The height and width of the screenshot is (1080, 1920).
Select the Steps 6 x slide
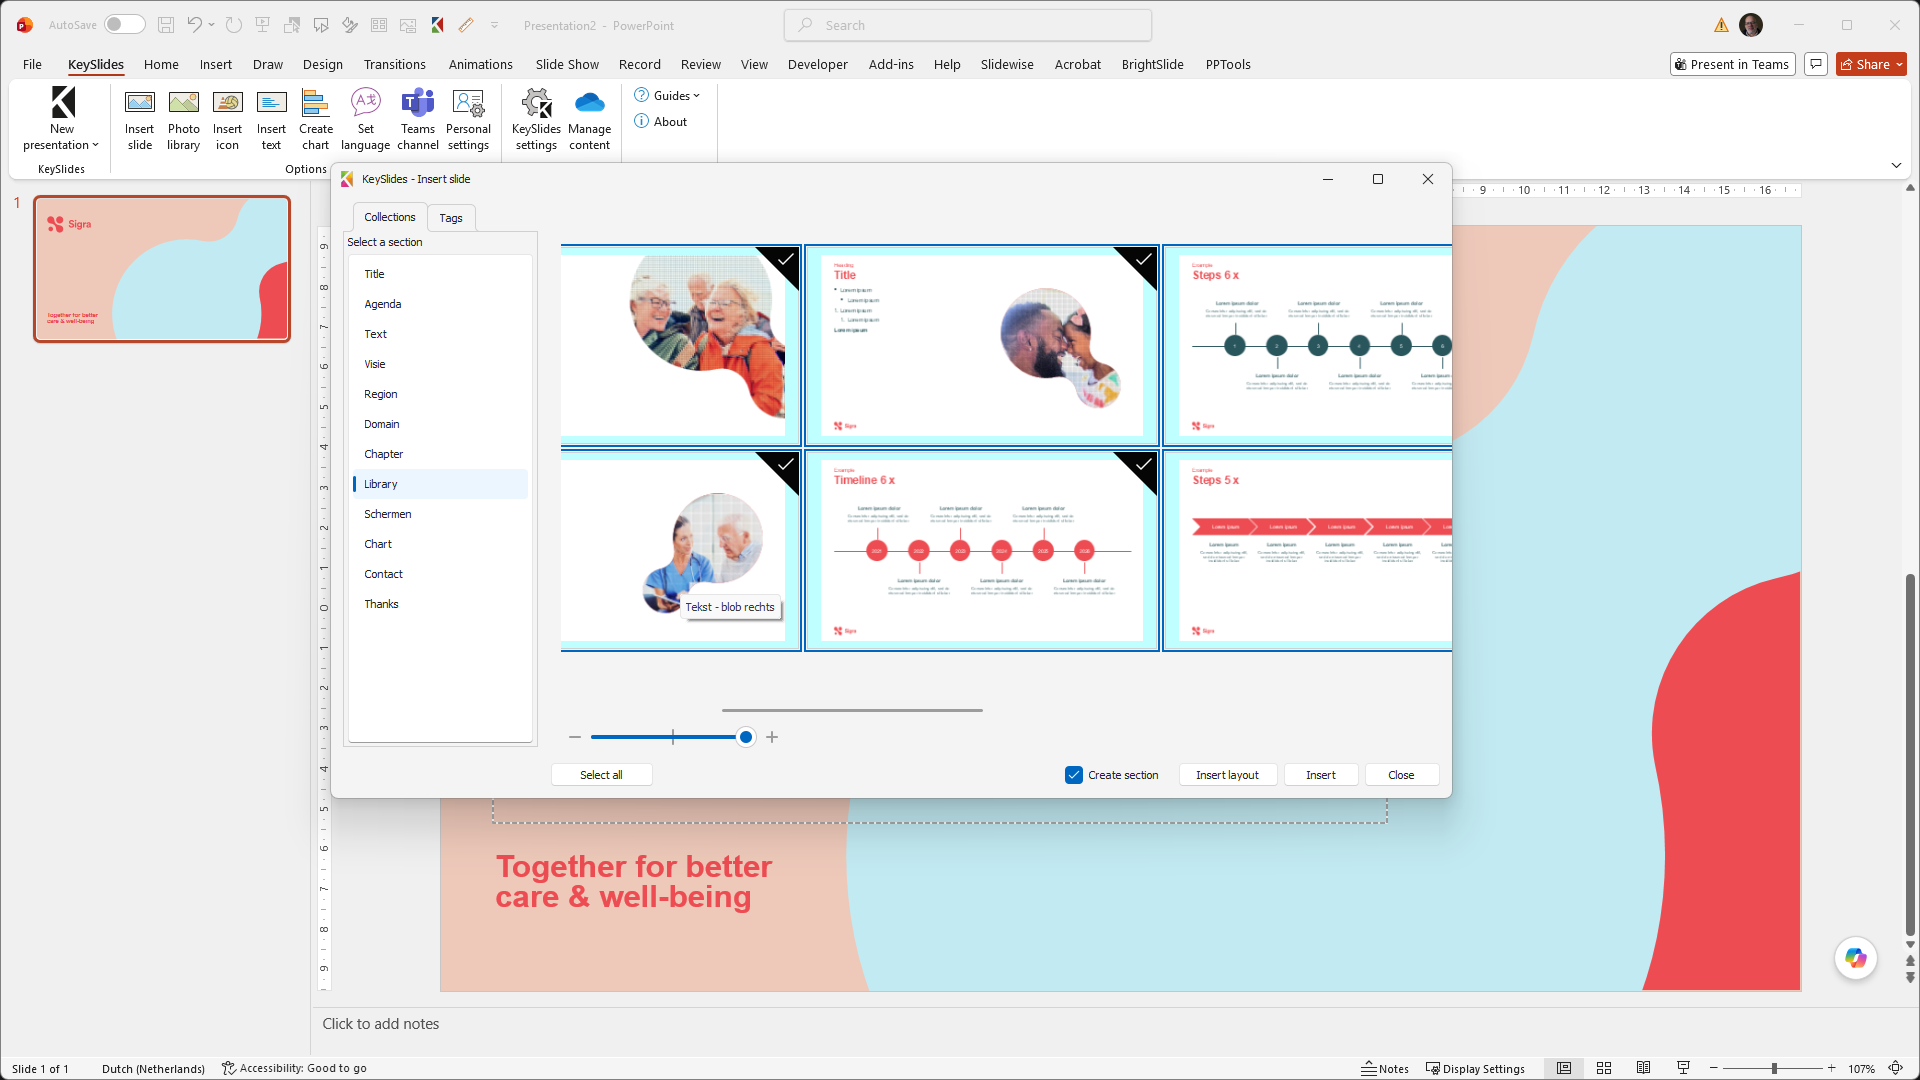click(1307, 346)
